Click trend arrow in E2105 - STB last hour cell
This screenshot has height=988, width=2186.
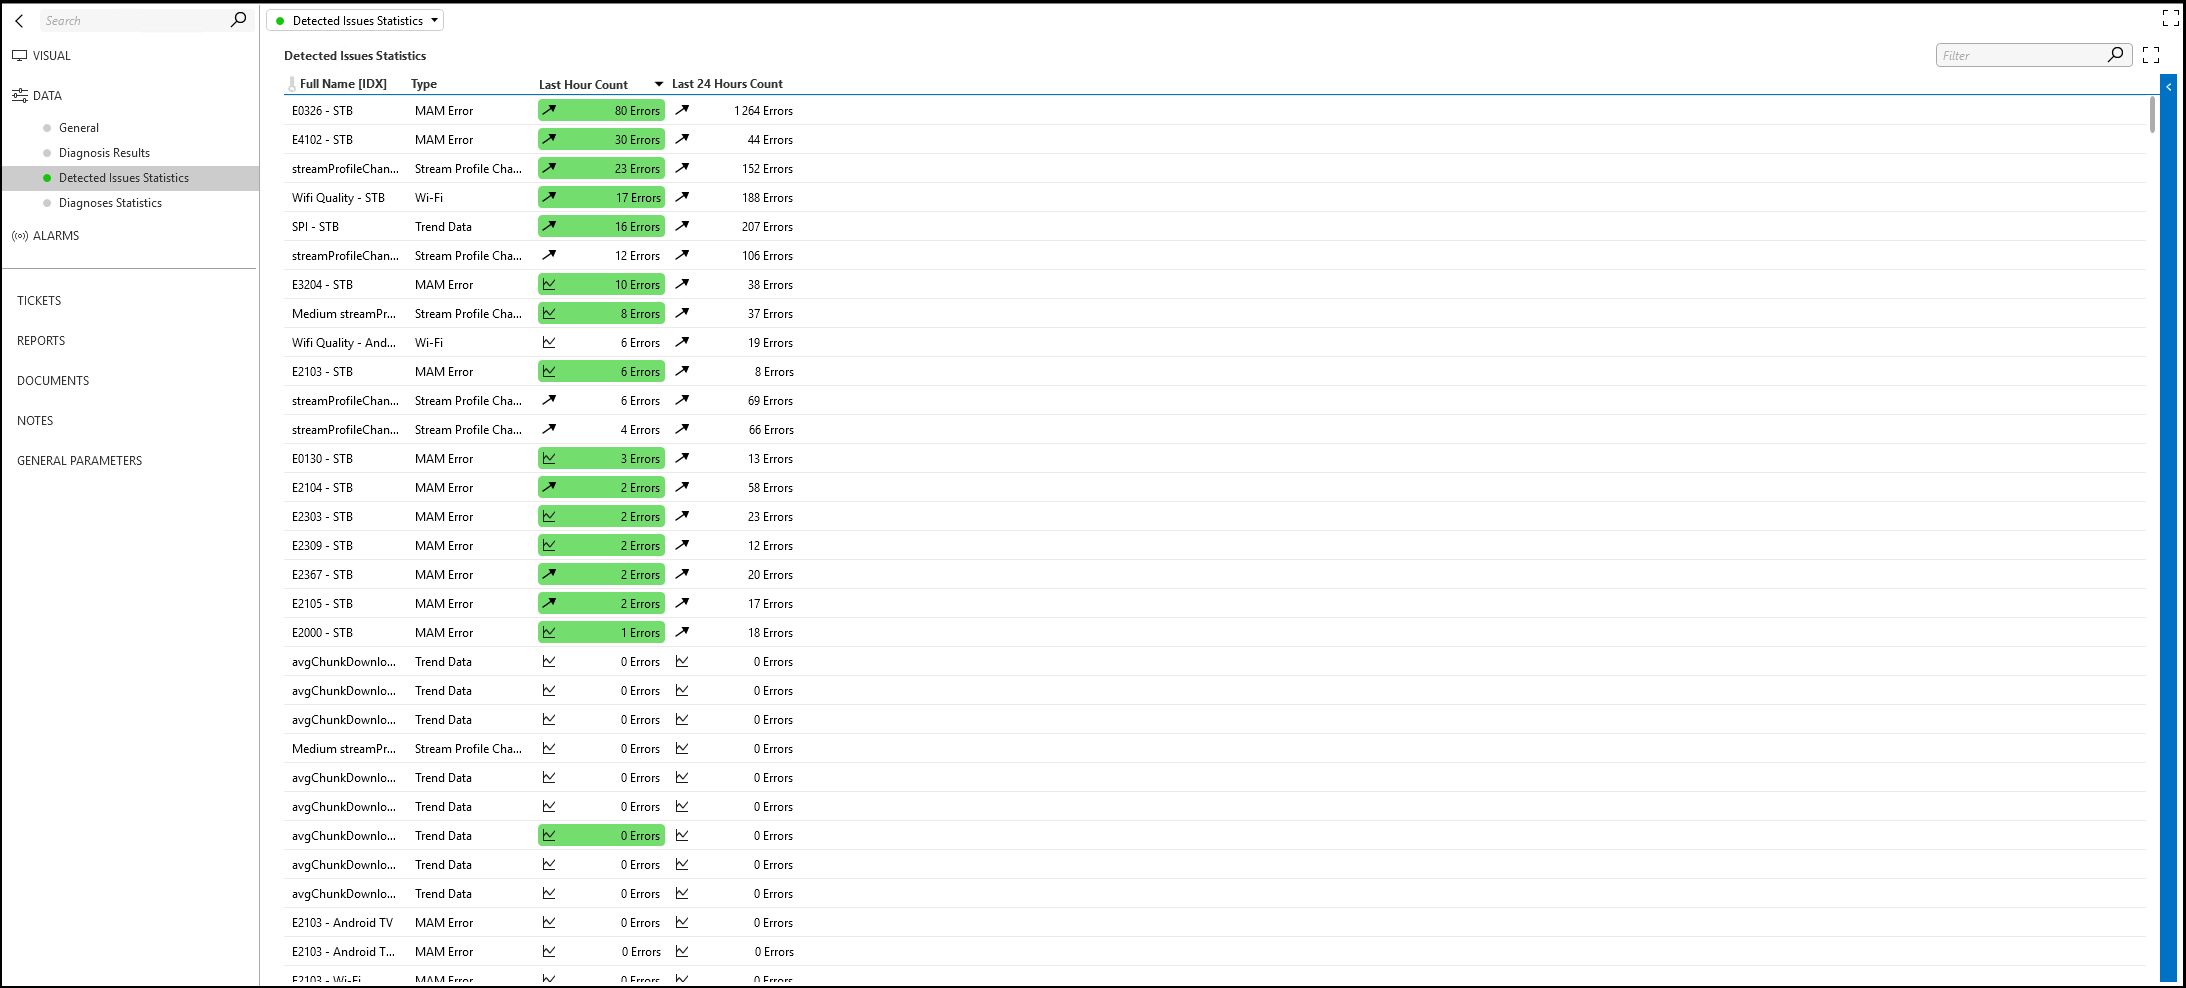(x=549, y=603)
